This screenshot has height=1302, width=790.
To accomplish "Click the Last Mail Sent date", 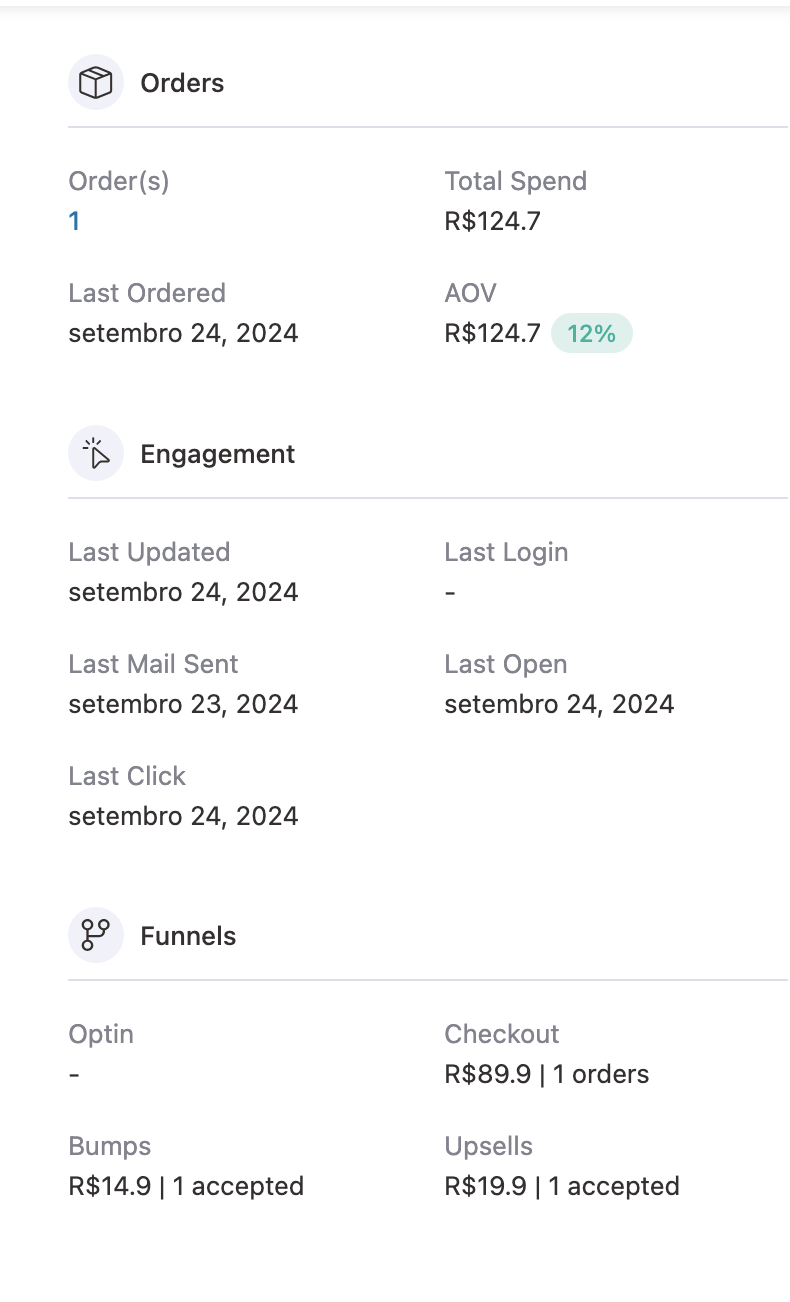I will [x=183, y=704].
